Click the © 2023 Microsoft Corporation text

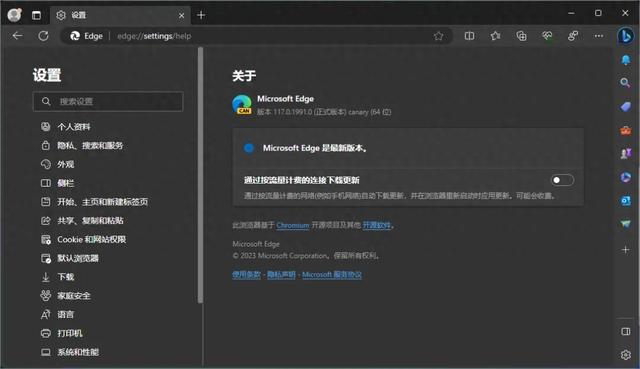[x=306, y=256]
